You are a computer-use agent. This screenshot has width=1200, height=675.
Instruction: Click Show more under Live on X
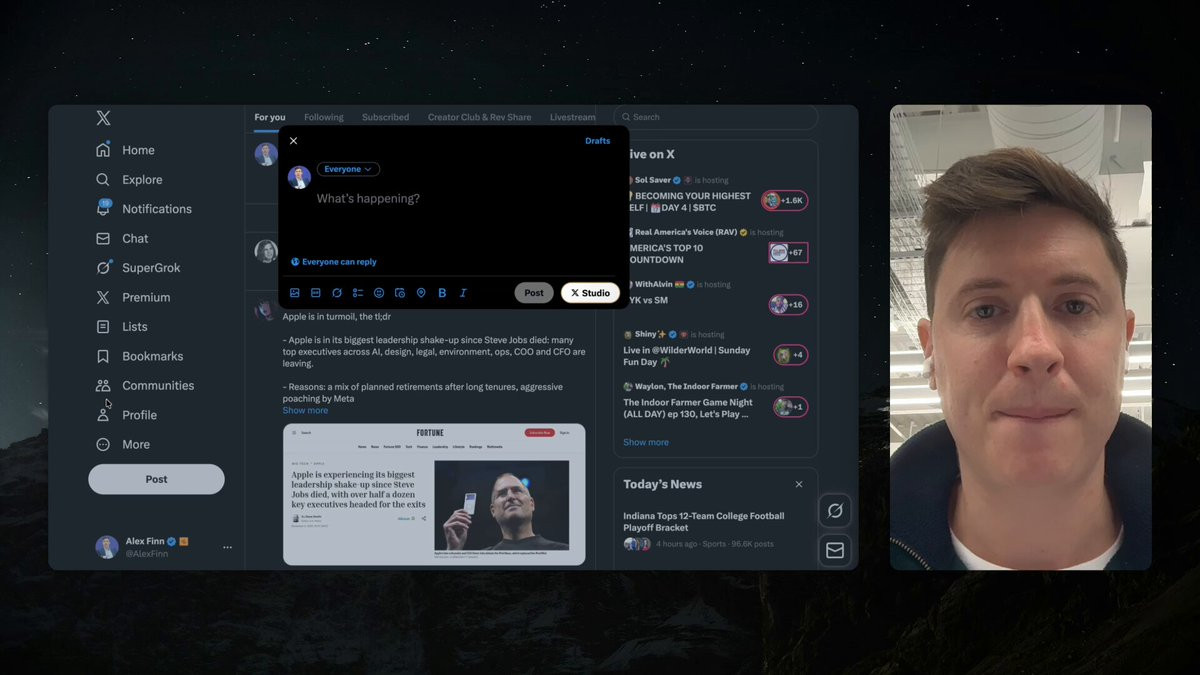point(646,442)
